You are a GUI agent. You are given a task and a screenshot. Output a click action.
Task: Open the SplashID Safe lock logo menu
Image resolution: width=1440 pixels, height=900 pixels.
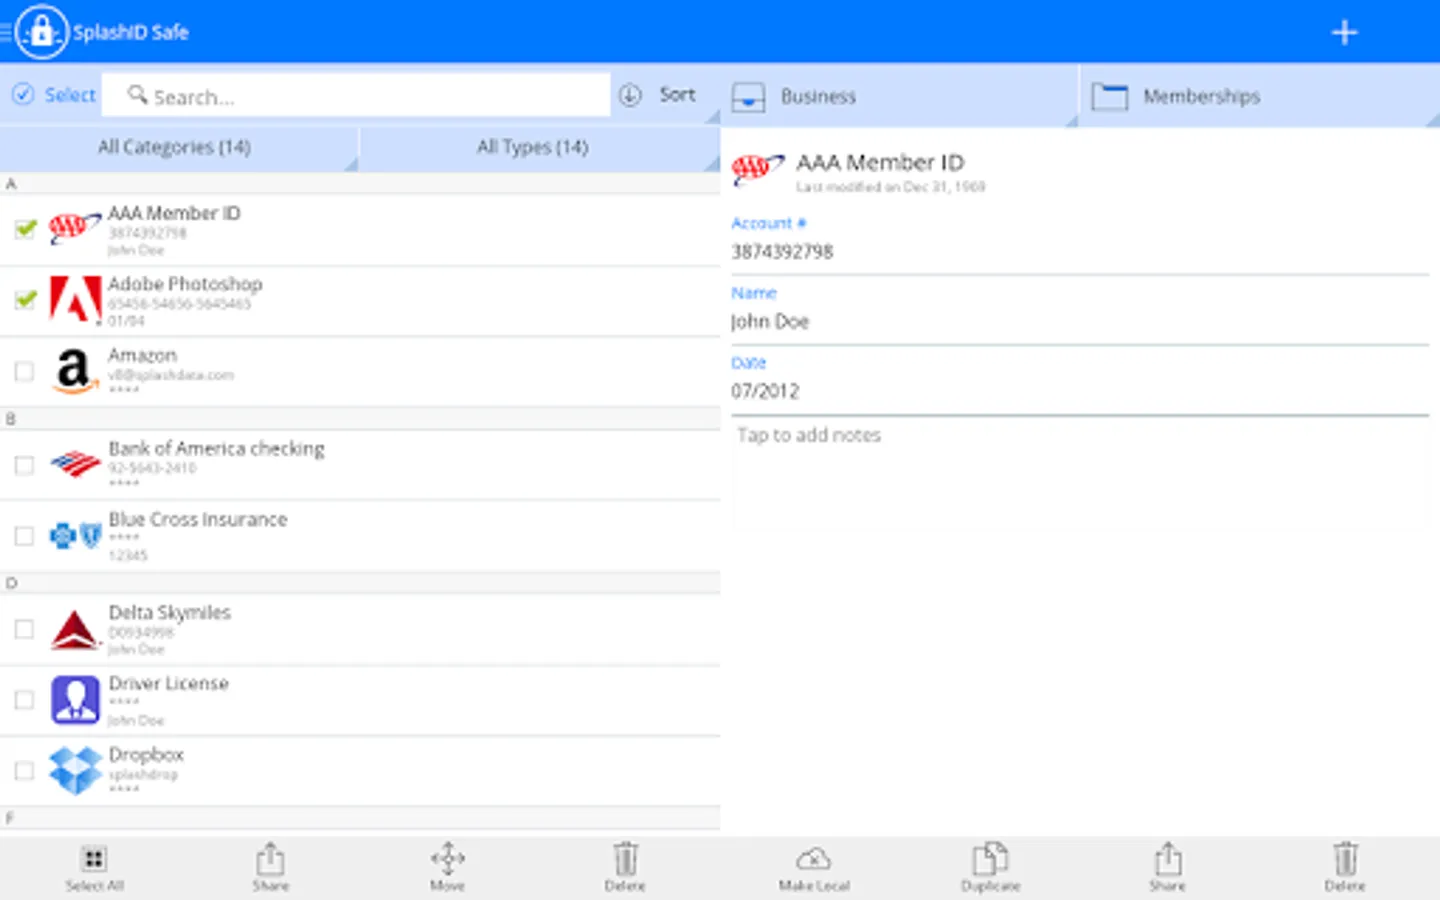pyautogui.click(x=42, y=32)
